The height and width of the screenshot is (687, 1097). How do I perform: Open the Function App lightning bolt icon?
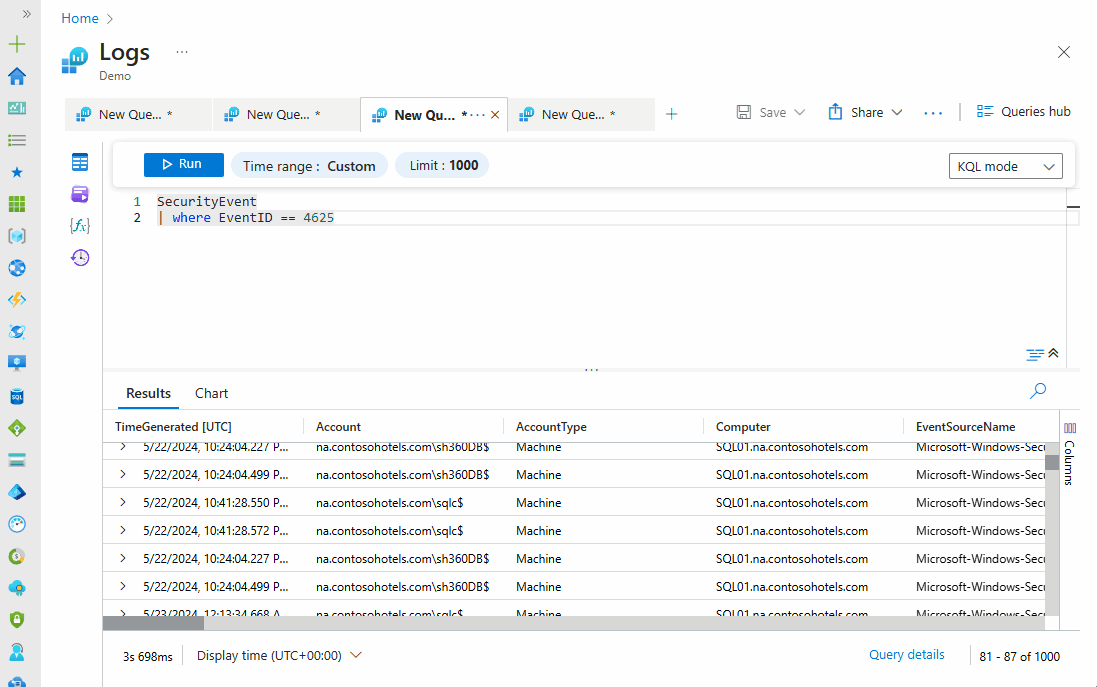pos(17,299)
